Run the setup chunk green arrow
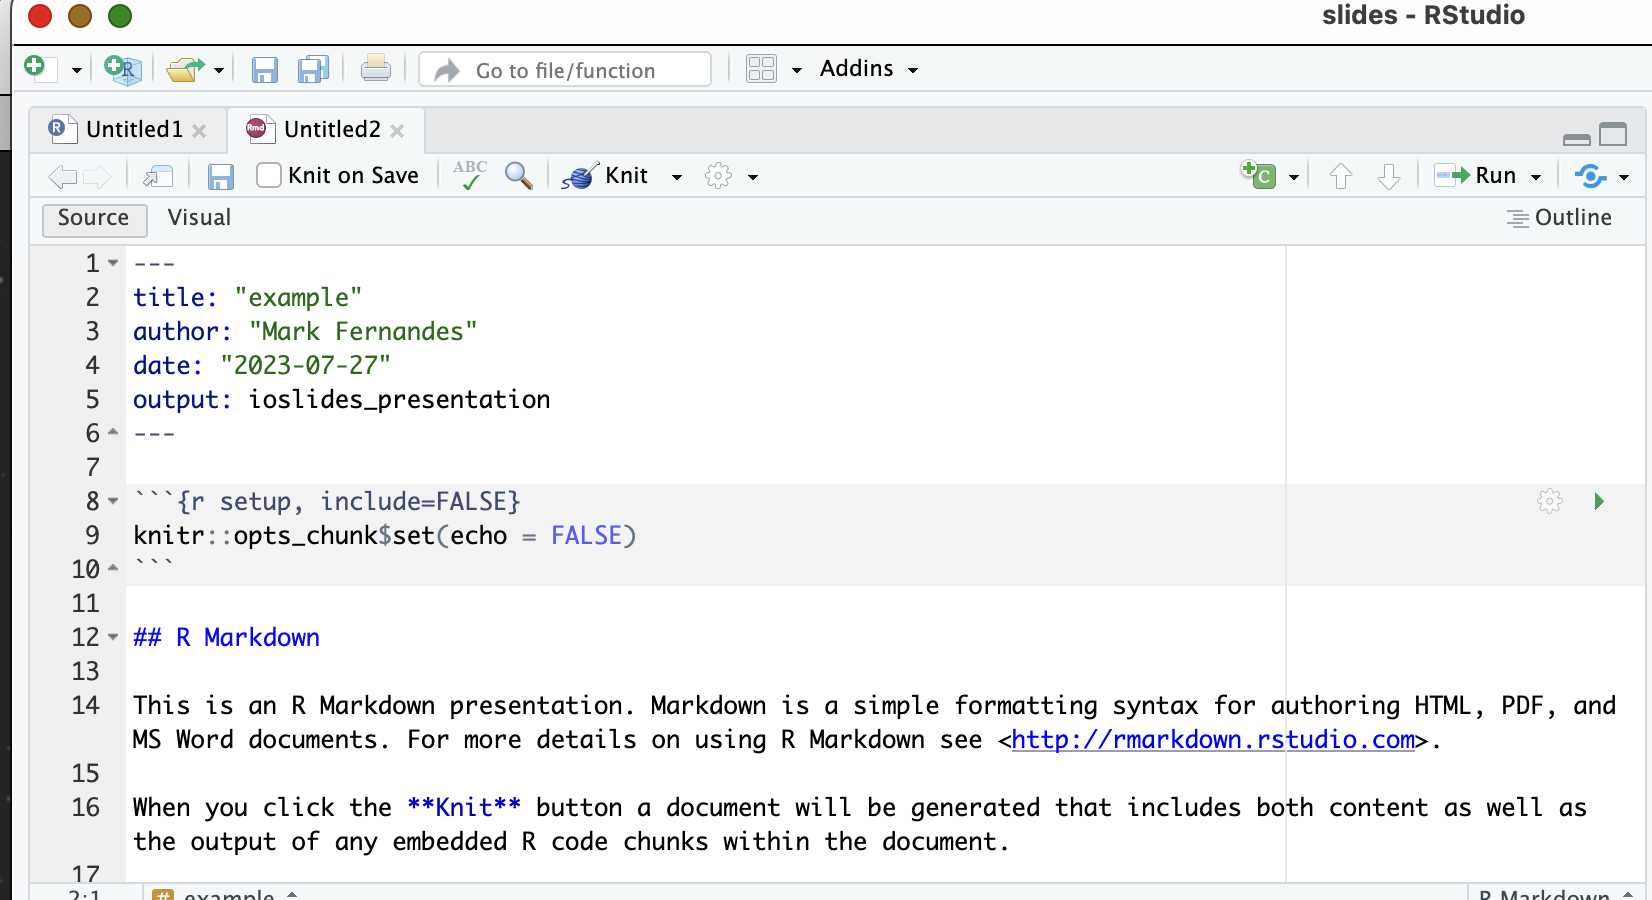 (1599, 501)
